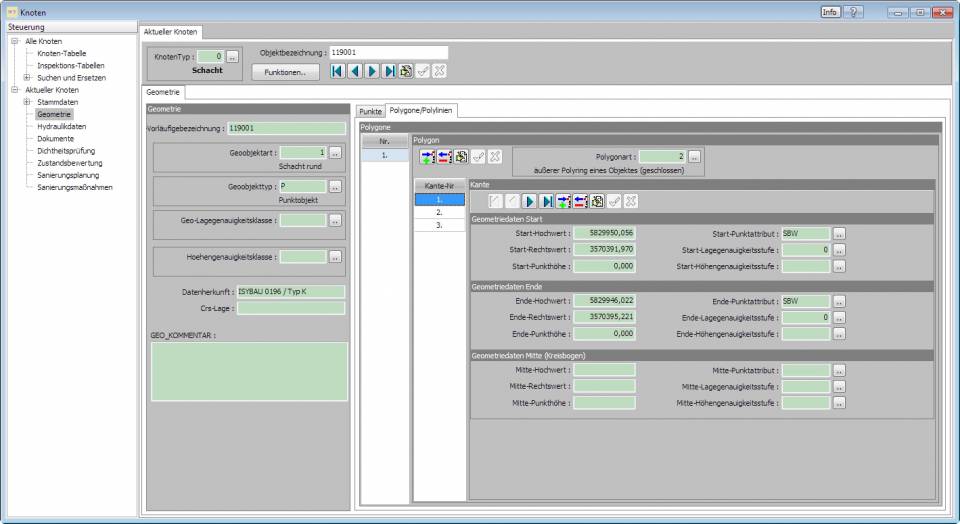Collapse the Aktueller Knoten tree node

pos(15,90)
